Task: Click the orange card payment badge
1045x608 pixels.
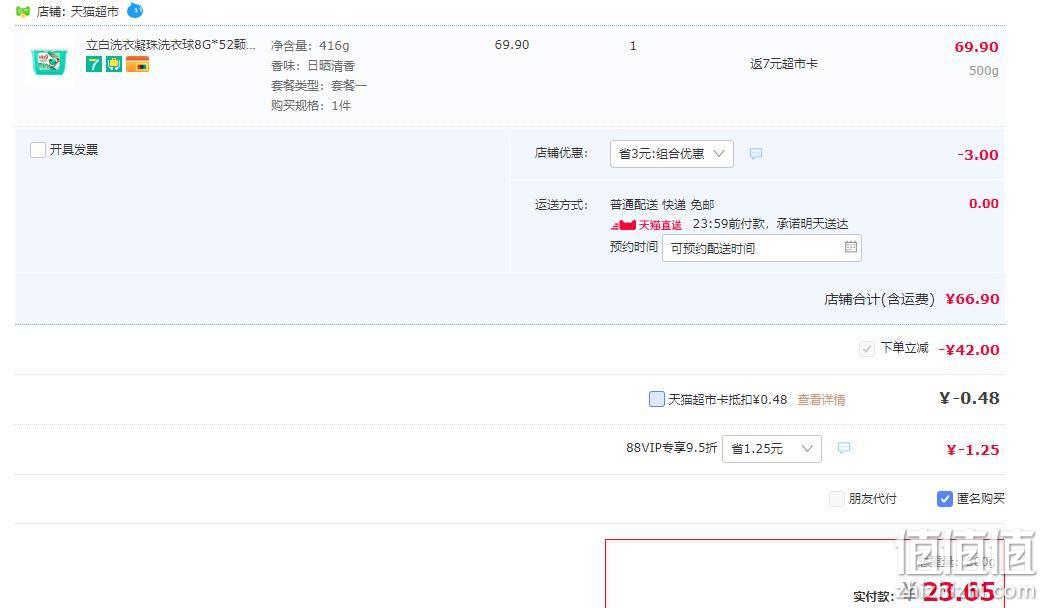Action: tap(137, 65)
